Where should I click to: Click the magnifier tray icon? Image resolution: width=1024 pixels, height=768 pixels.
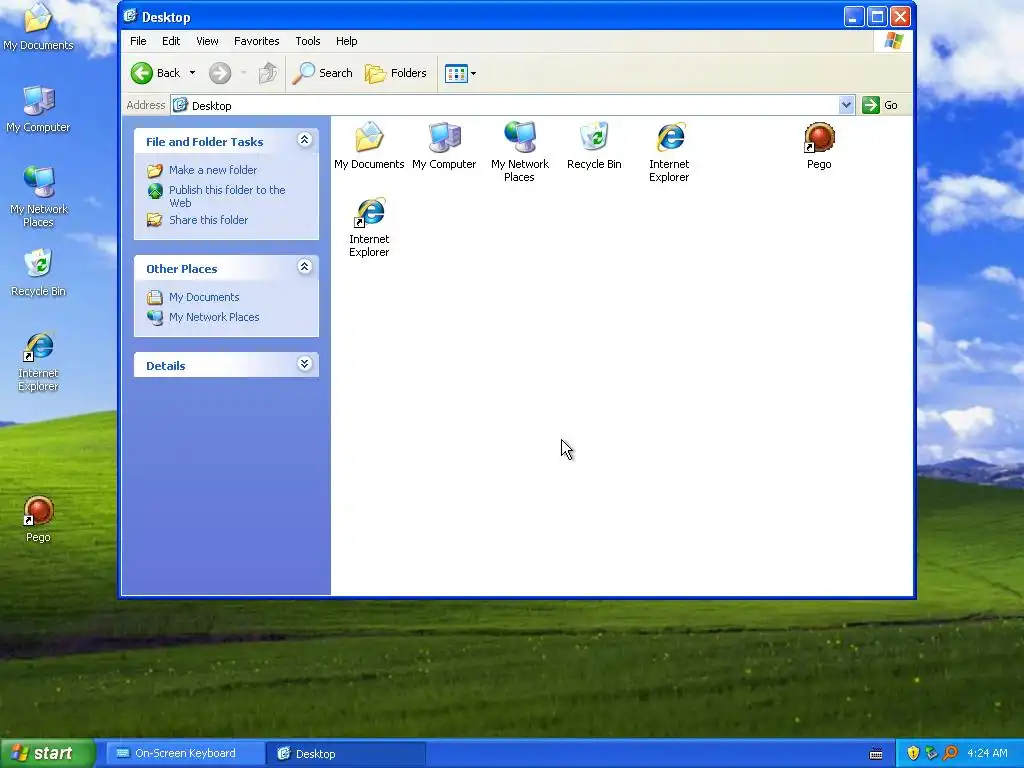tap(950, 753)
